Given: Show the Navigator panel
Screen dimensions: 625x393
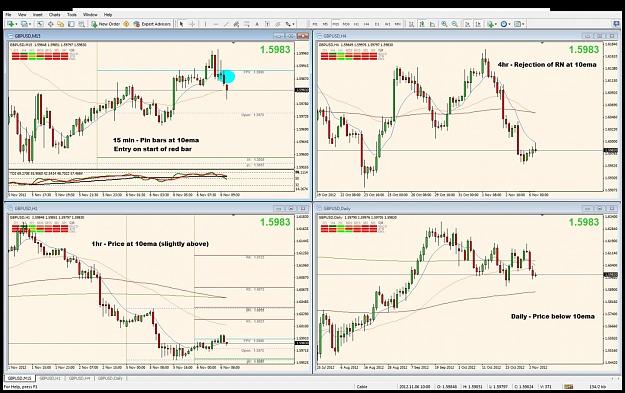Looking at the screenshot, I should pyautogui.click(x=61, y=24).
